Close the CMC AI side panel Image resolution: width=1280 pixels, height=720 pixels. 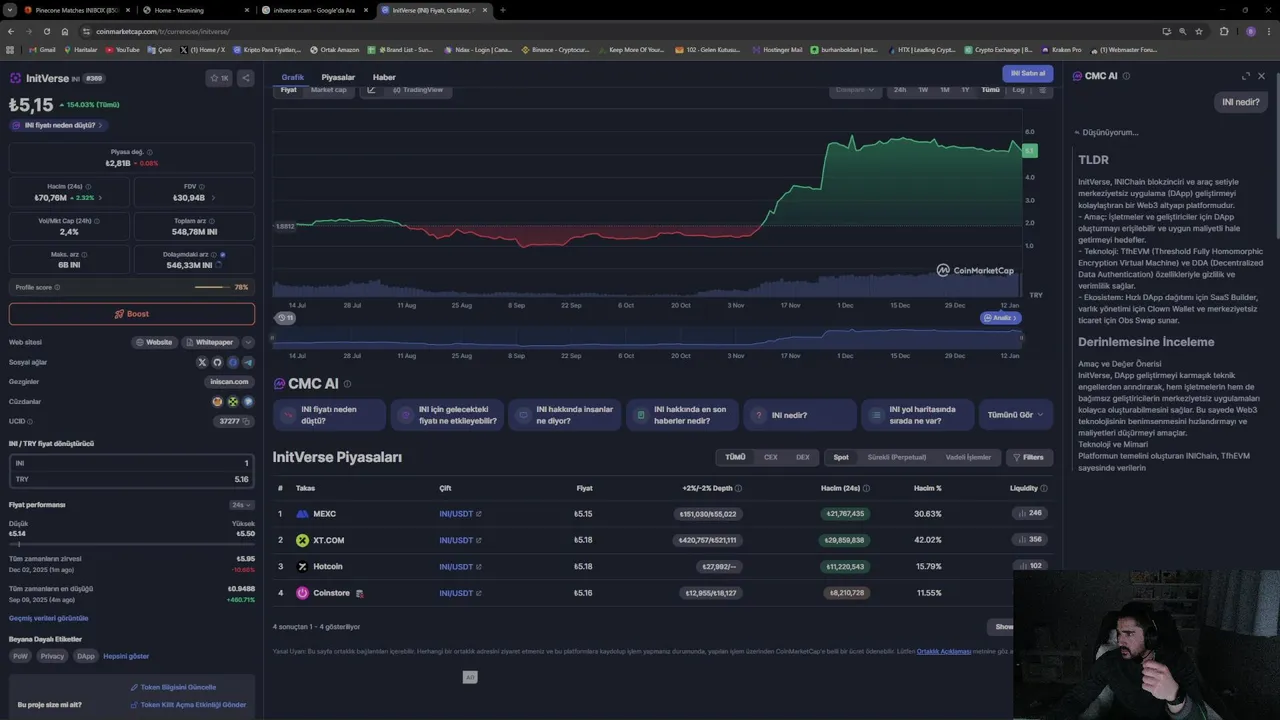(x=1261, y=76)
